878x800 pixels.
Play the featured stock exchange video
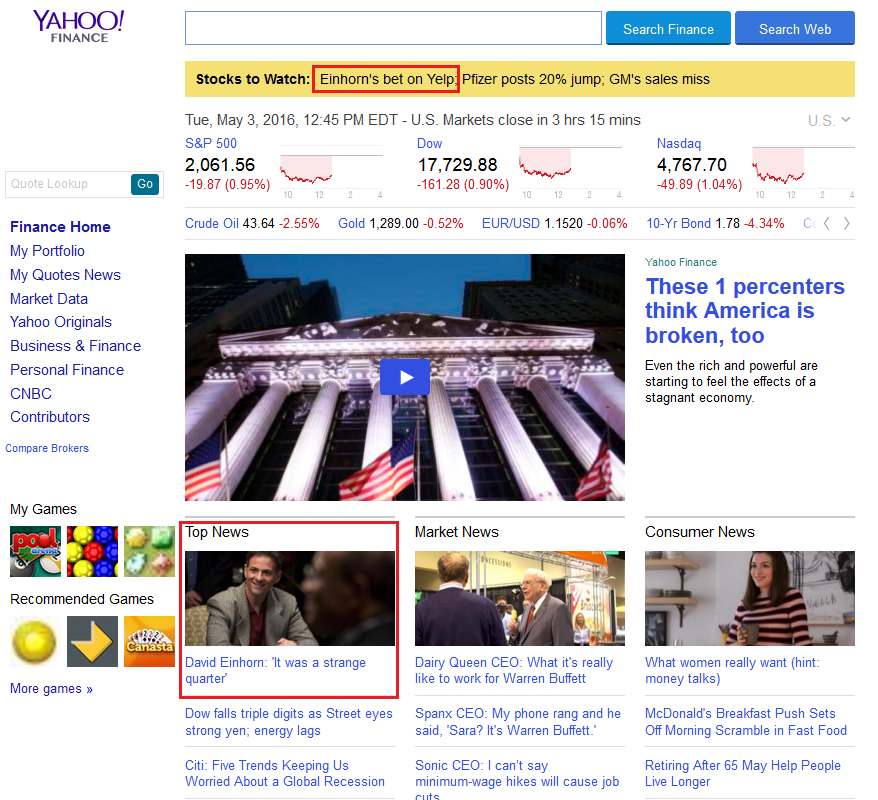[404, 377]
